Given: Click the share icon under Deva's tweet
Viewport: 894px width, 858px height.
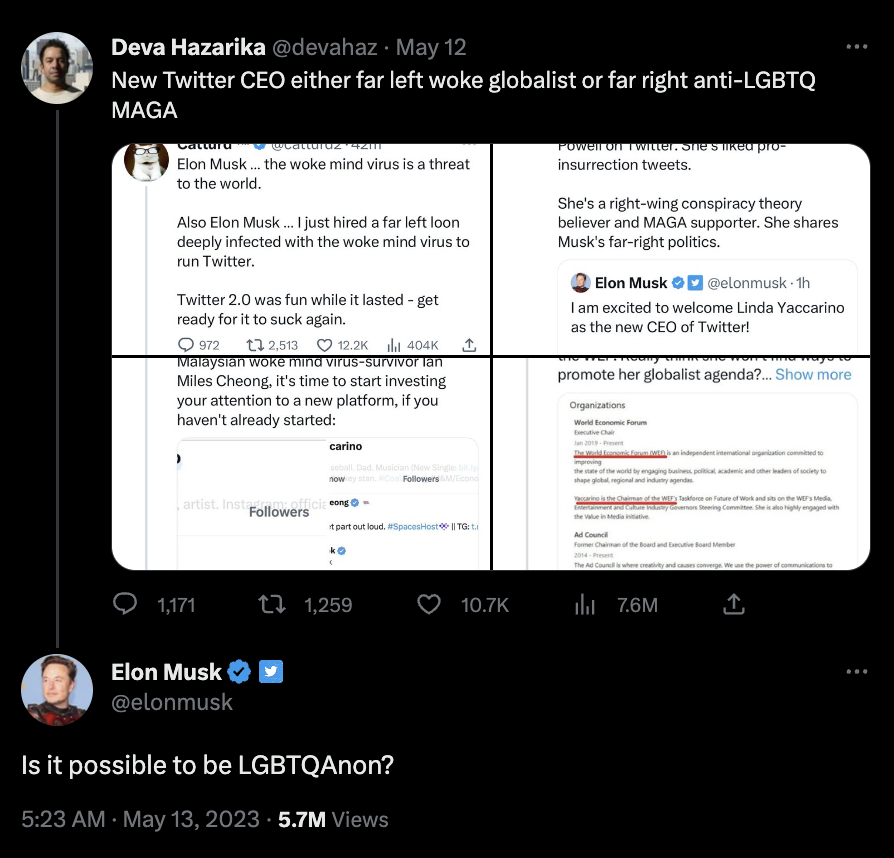Looking at the screenshot, I should pyautogui.click(x=733, y=604).
